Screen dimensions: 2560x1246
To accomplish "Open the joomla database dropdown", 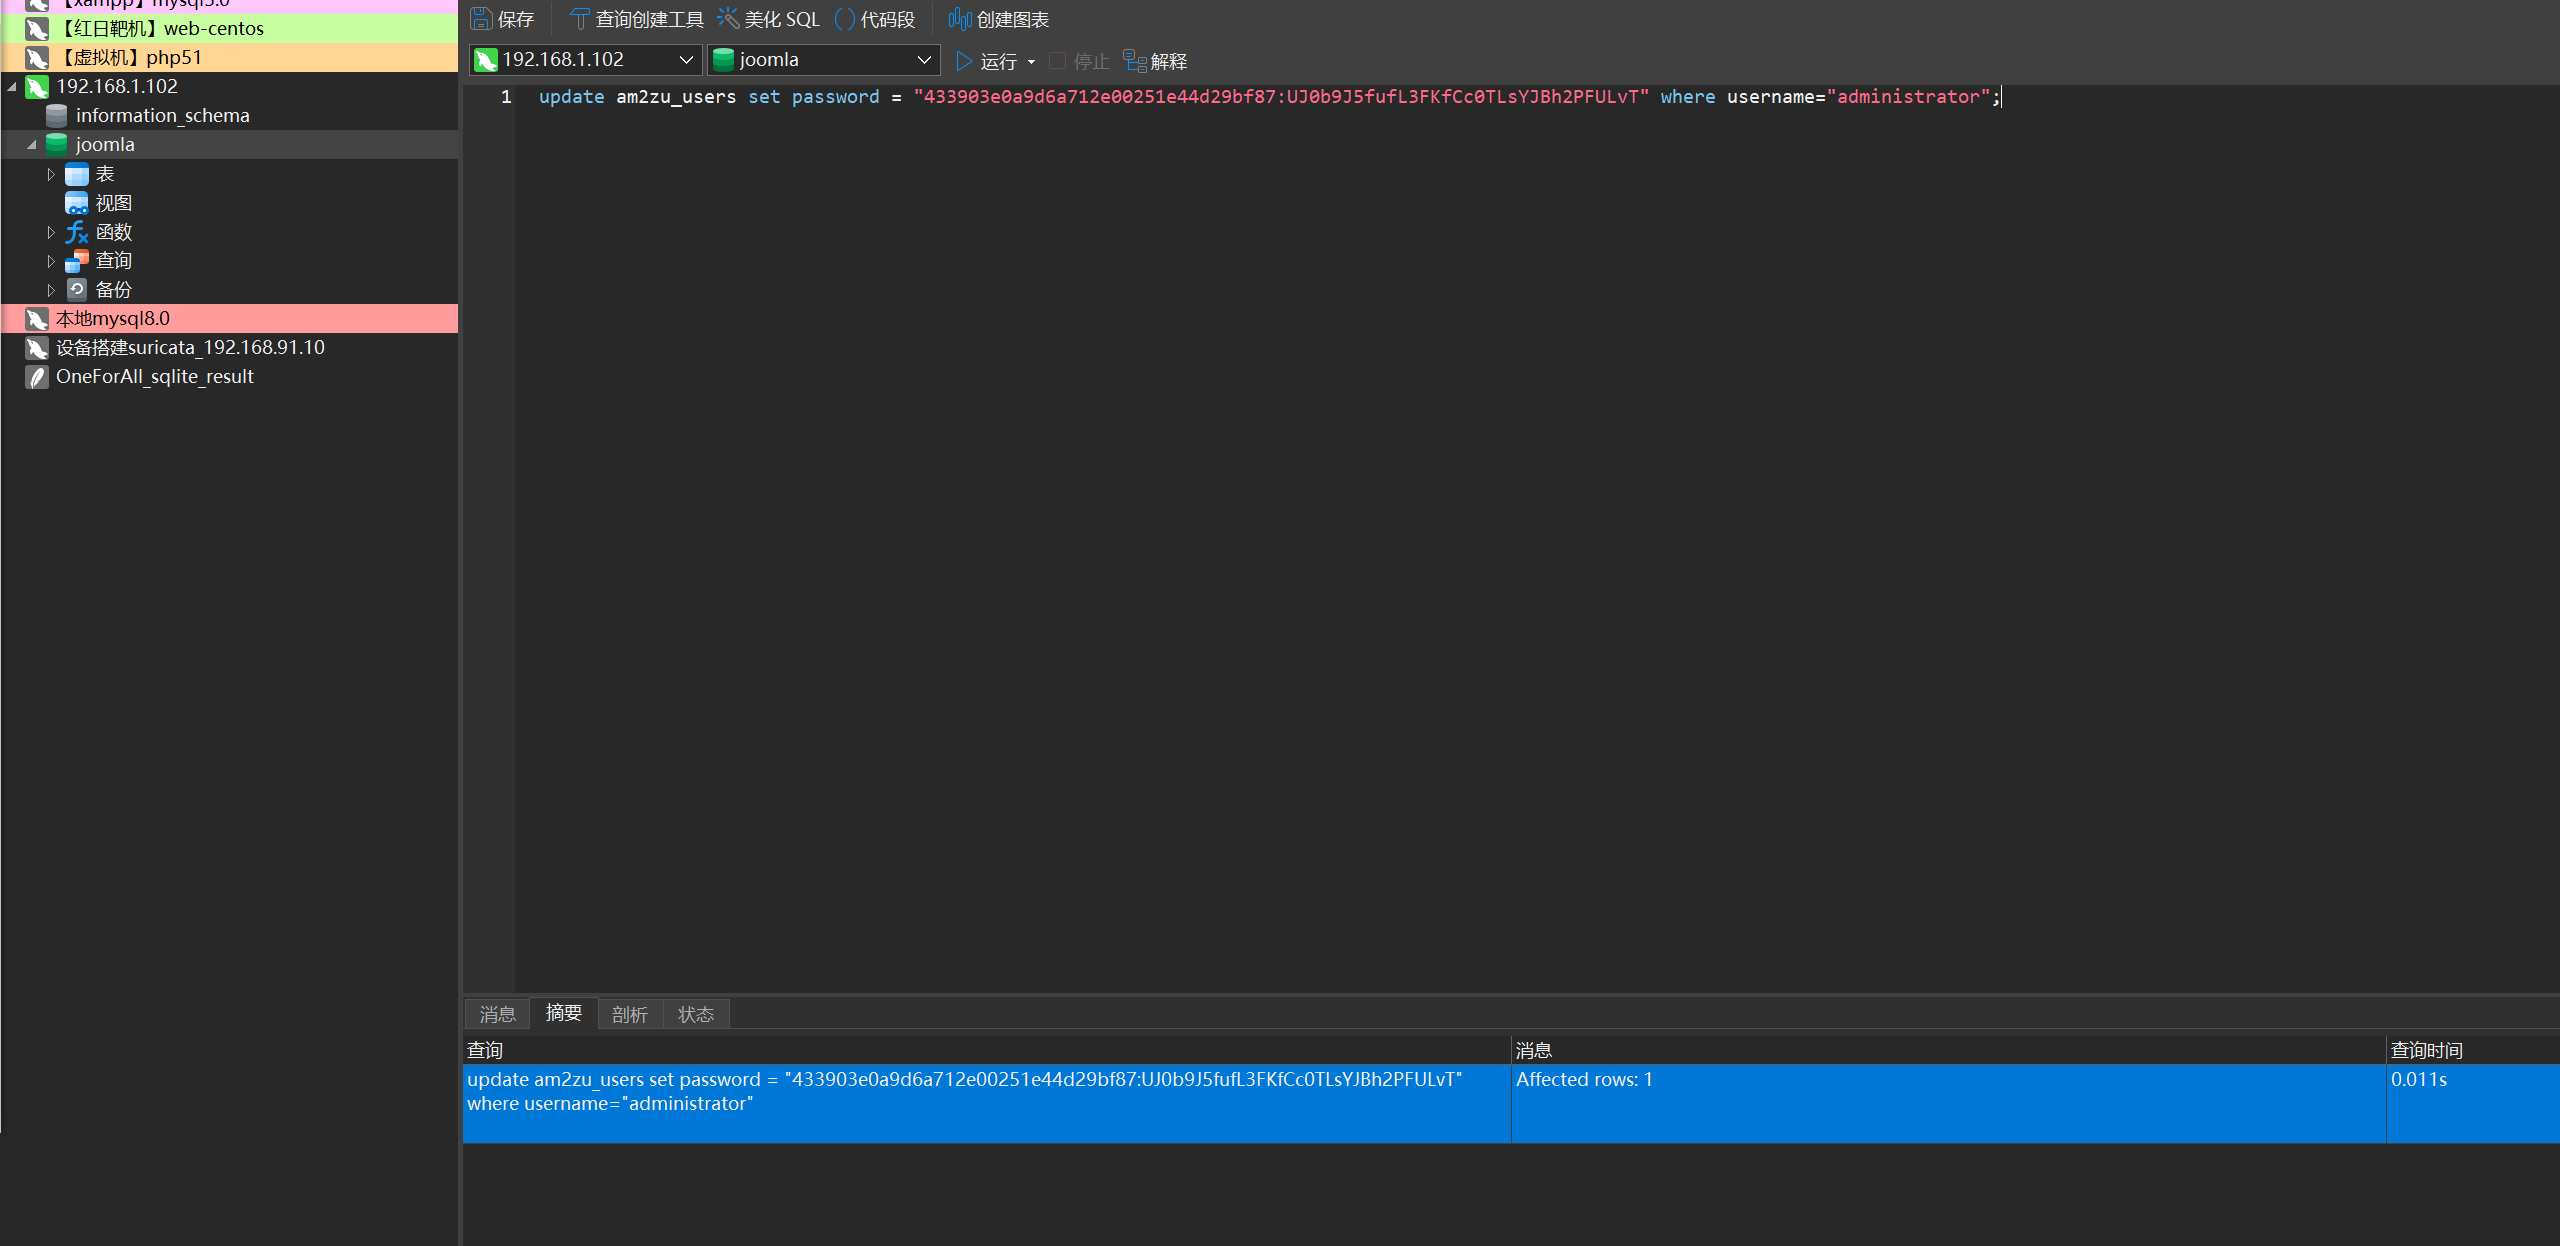I will tap(924, 60).
